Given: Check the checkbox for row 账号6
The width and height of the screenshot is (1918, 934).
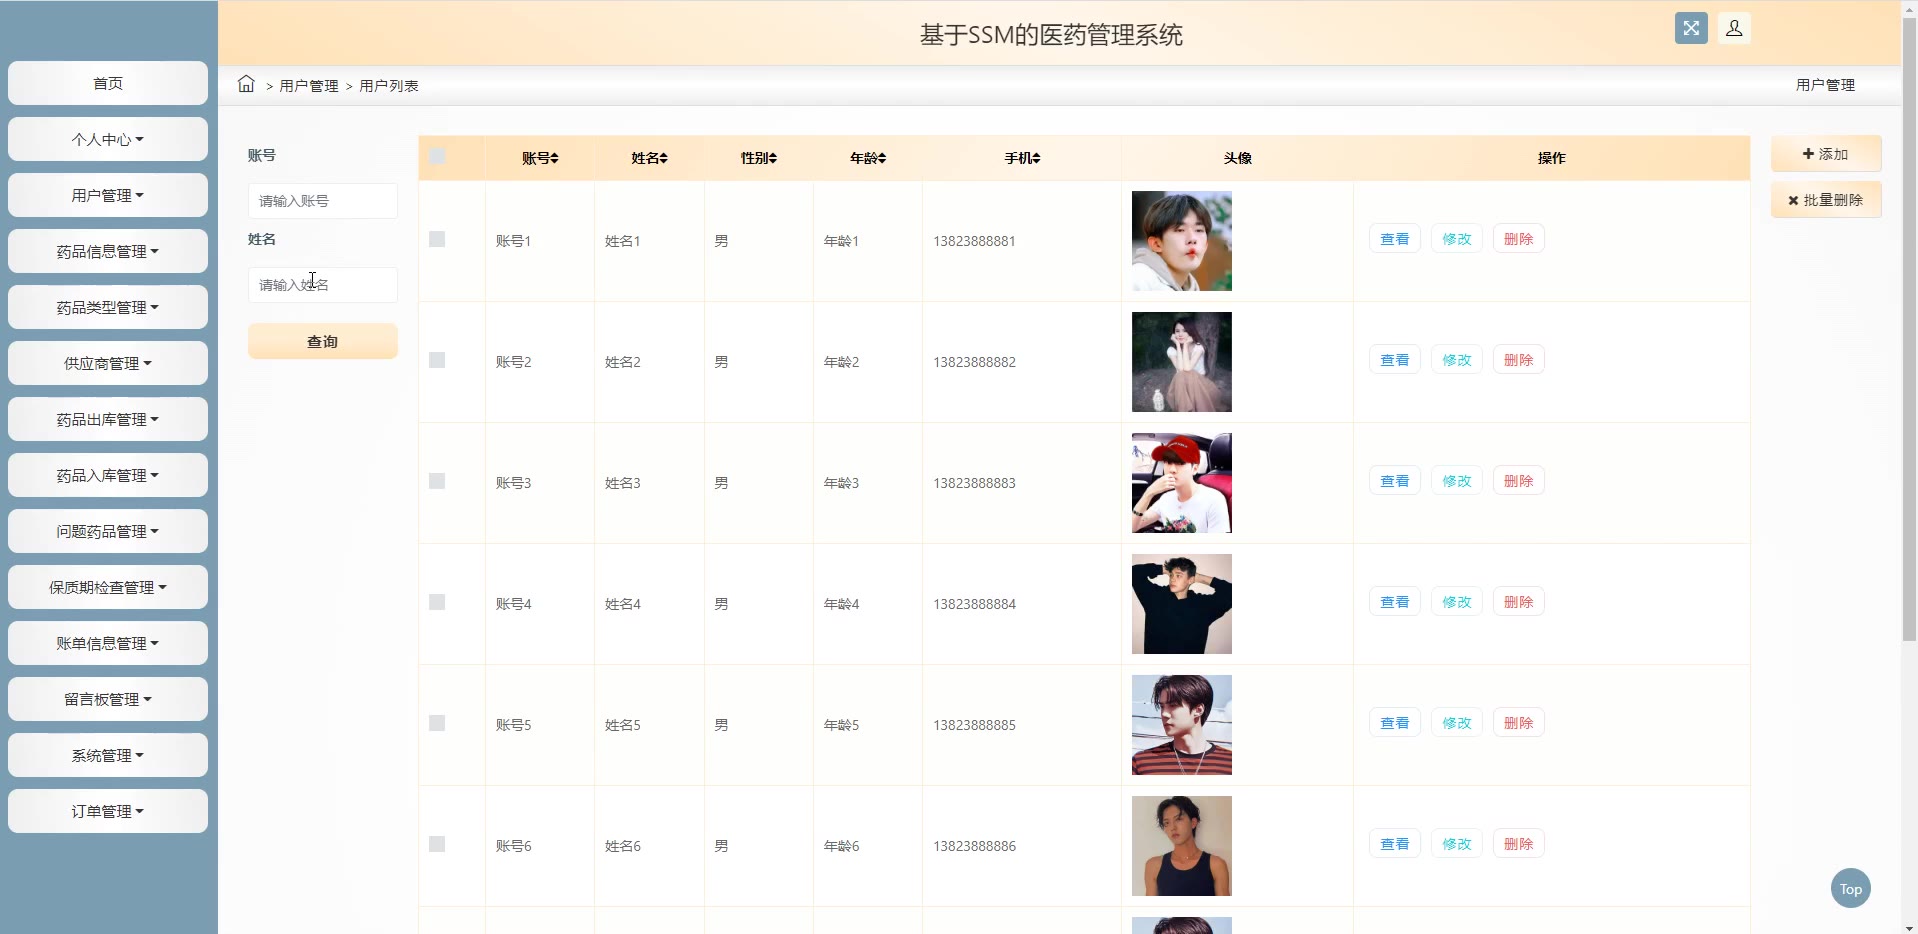Looking at the screenshot, I should (x=437, y=844).
